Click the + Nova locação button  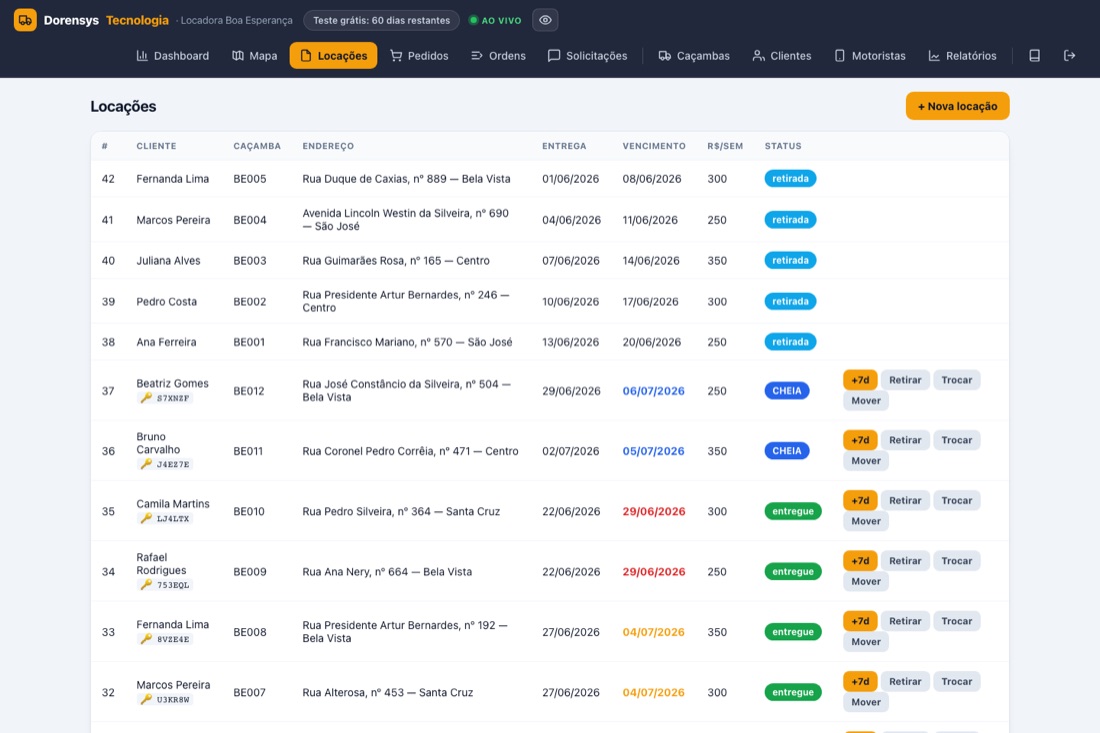pos(957,106)
